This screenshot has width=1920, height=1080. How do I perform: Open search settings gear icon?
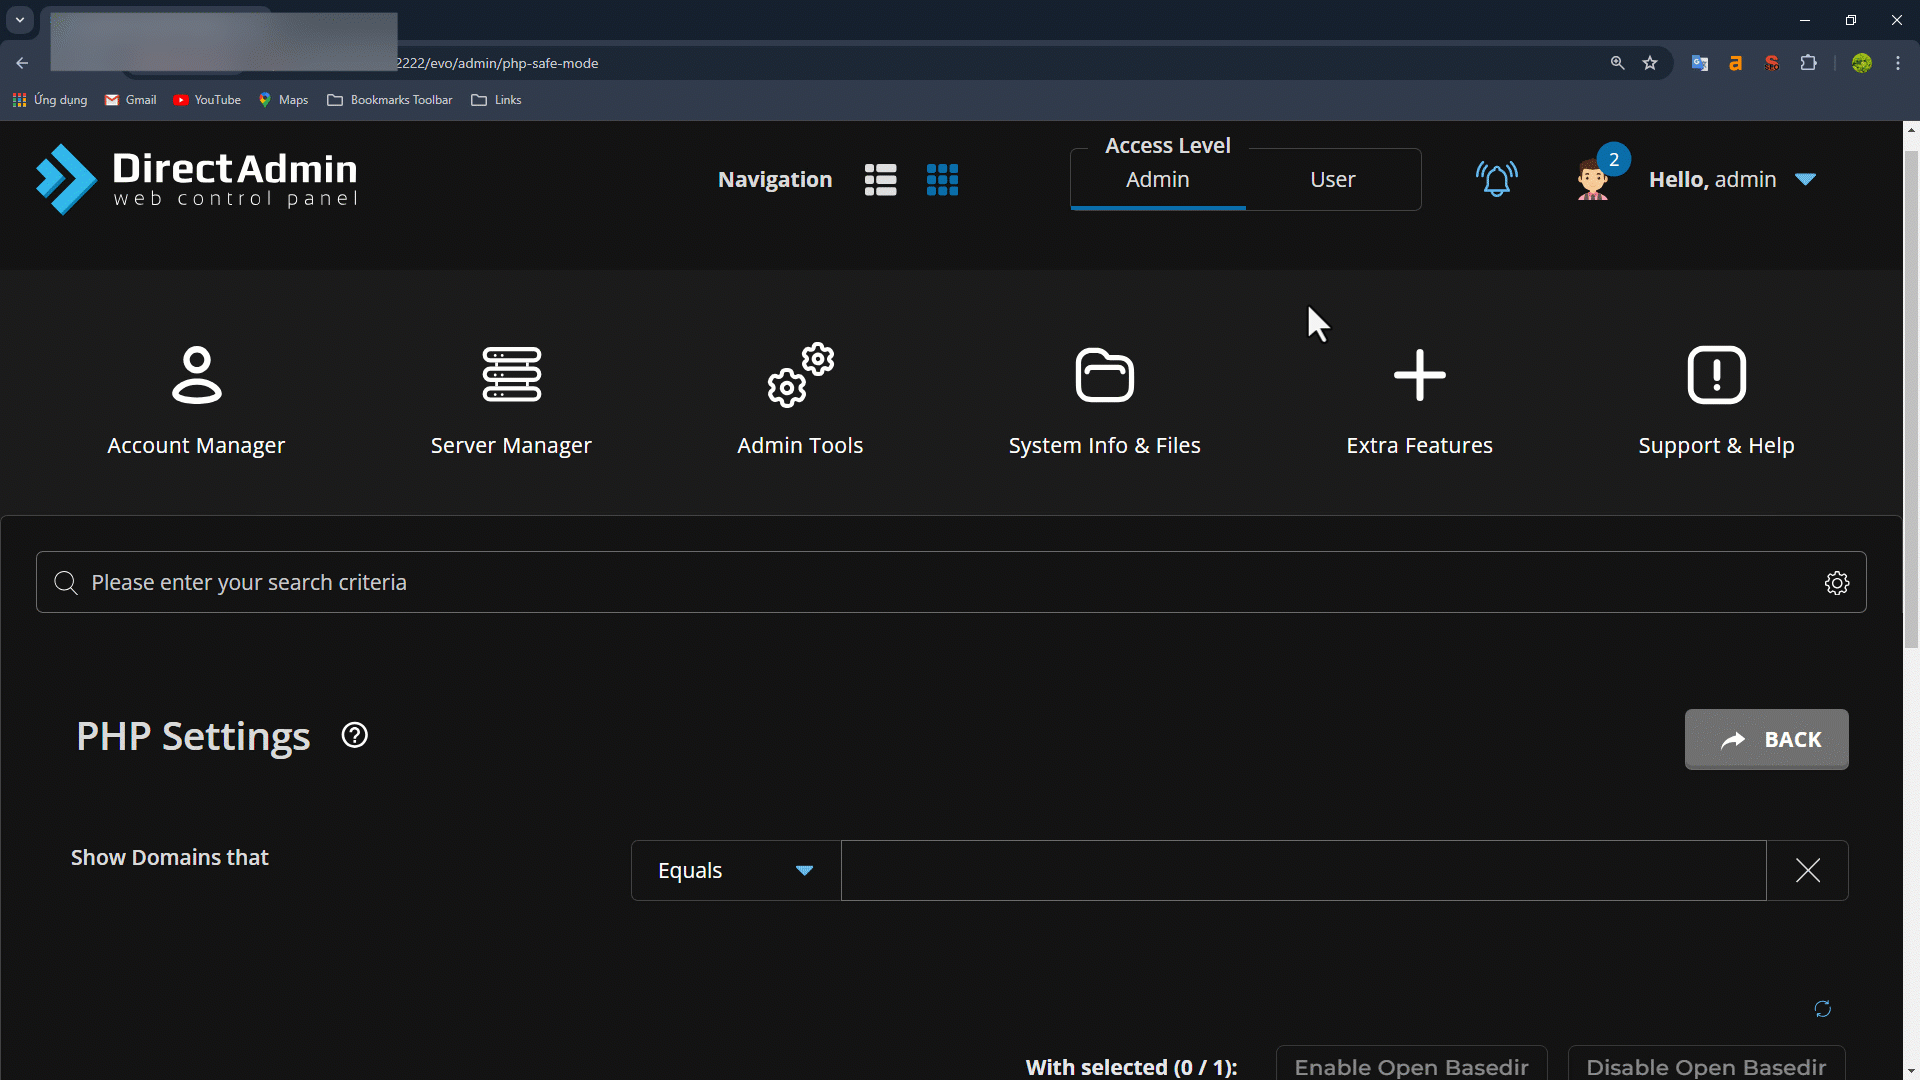pyautogui.click(x=1836, y=583)
